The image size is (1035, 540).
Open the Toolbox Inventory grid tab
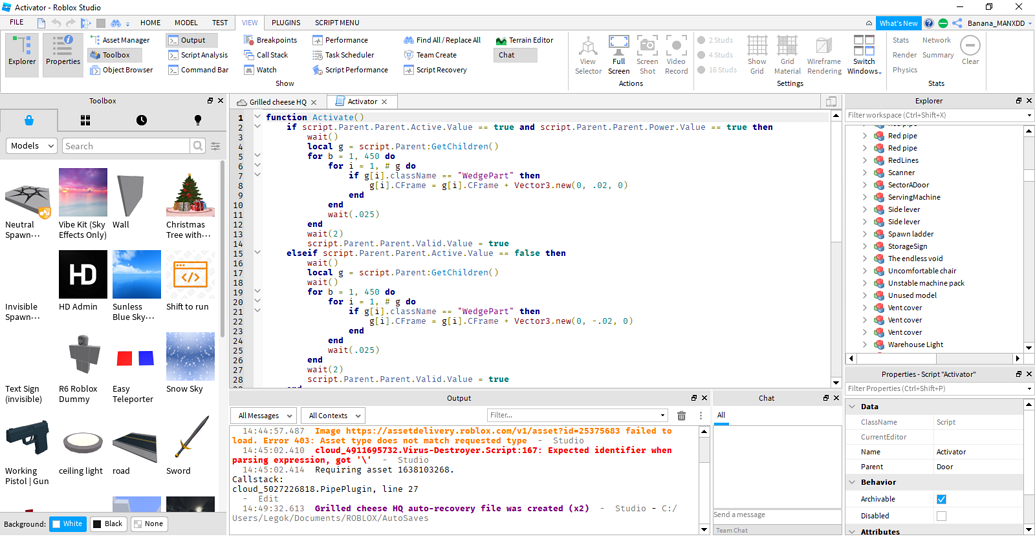click(x=85, y=120)
